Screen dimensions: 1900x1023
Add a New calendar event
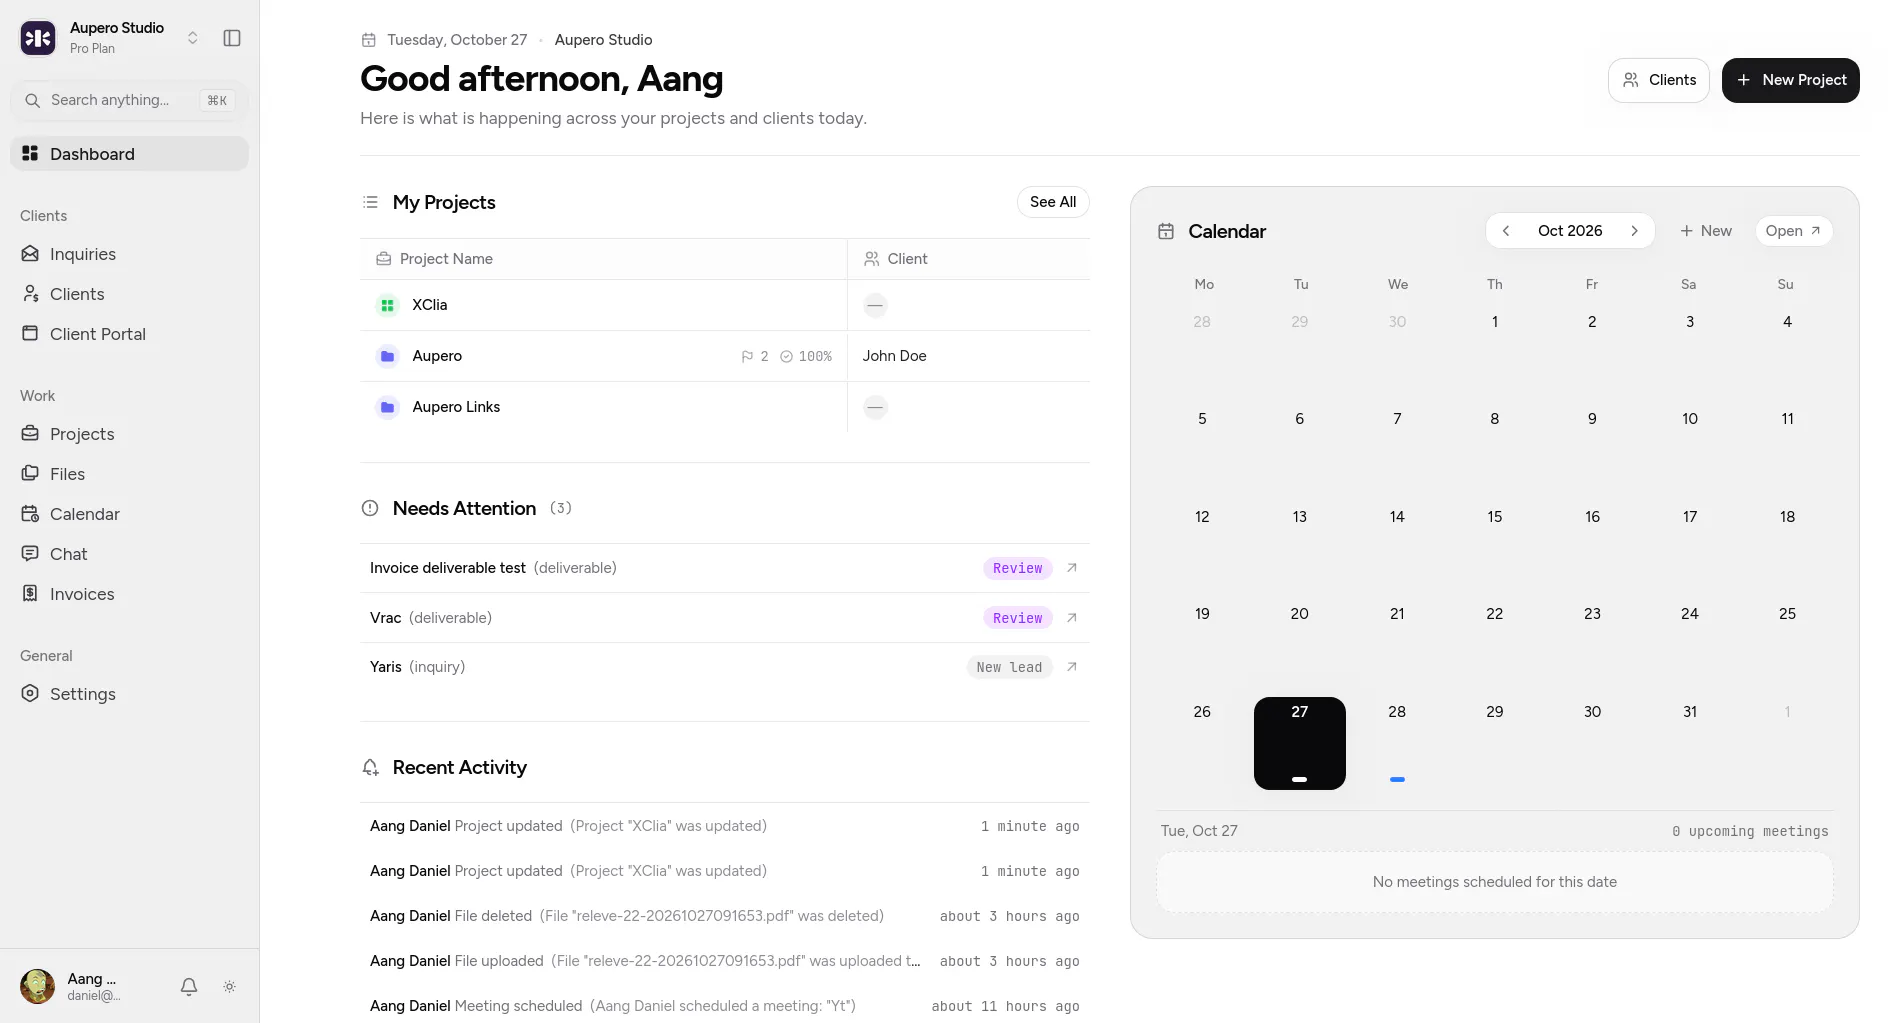pyautogui.click(x=1706, y=231)
